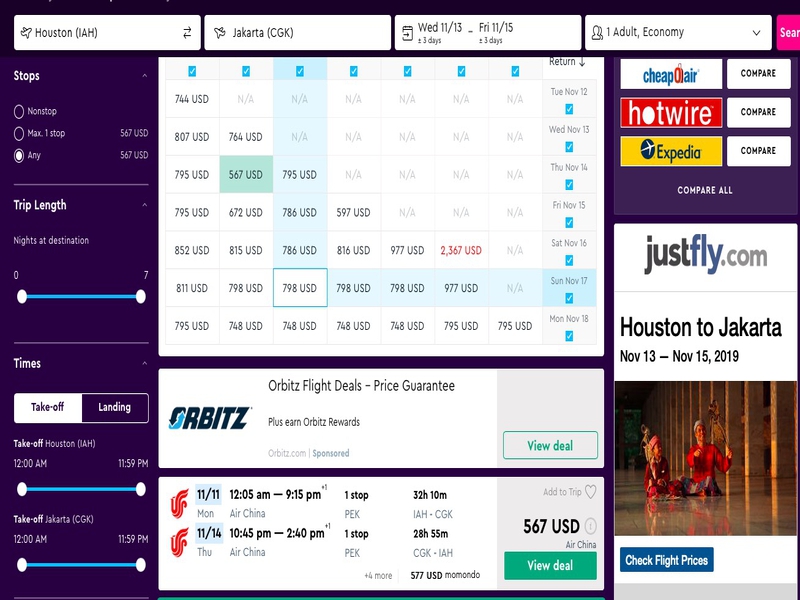Click the Air China logo on 11/11 flight
This screenshot has width=800, height=600.
[x=179, y=504]
